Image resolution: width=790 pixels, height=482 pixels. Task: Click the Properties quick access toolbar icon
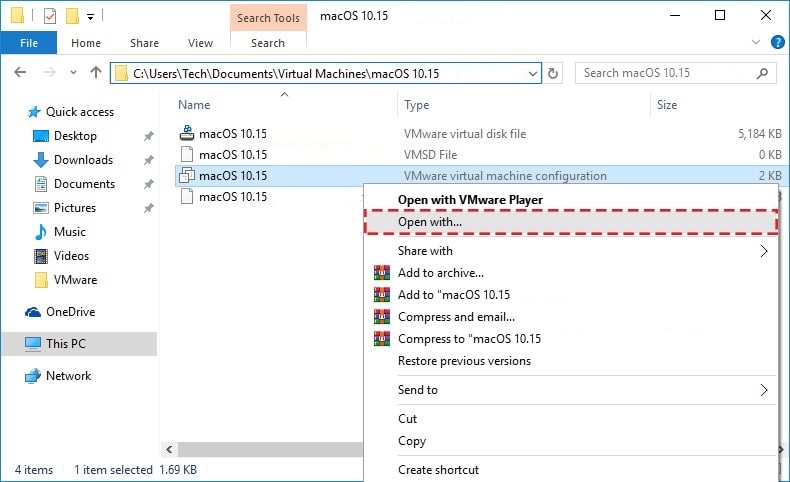pyautogui.click(x=49, y=16)
